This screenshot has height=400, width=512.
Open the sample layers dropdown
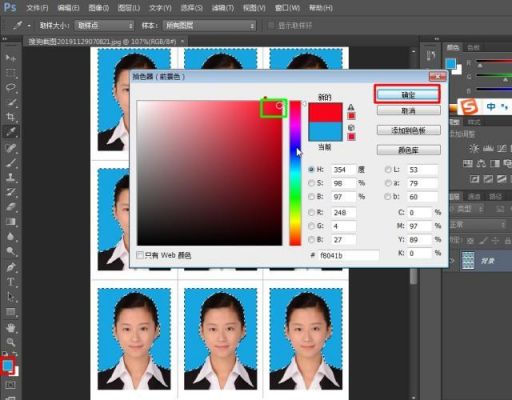[x=209, y=26]
